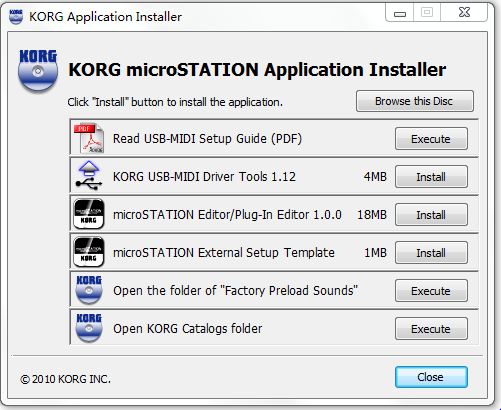Click KORG disc icon beside Factory Preload Sounds

pos(89,290)
